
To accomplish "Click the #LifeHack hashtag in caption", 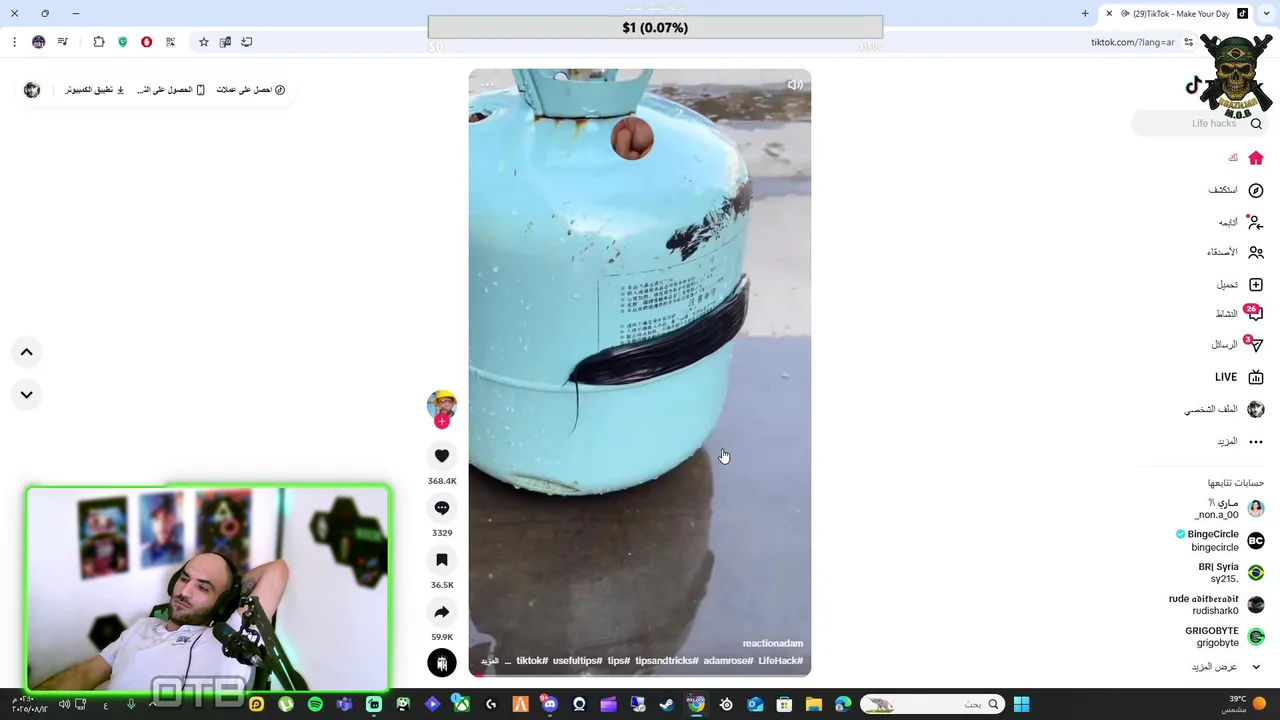I will pyautogui.click(x=781, y=661).
